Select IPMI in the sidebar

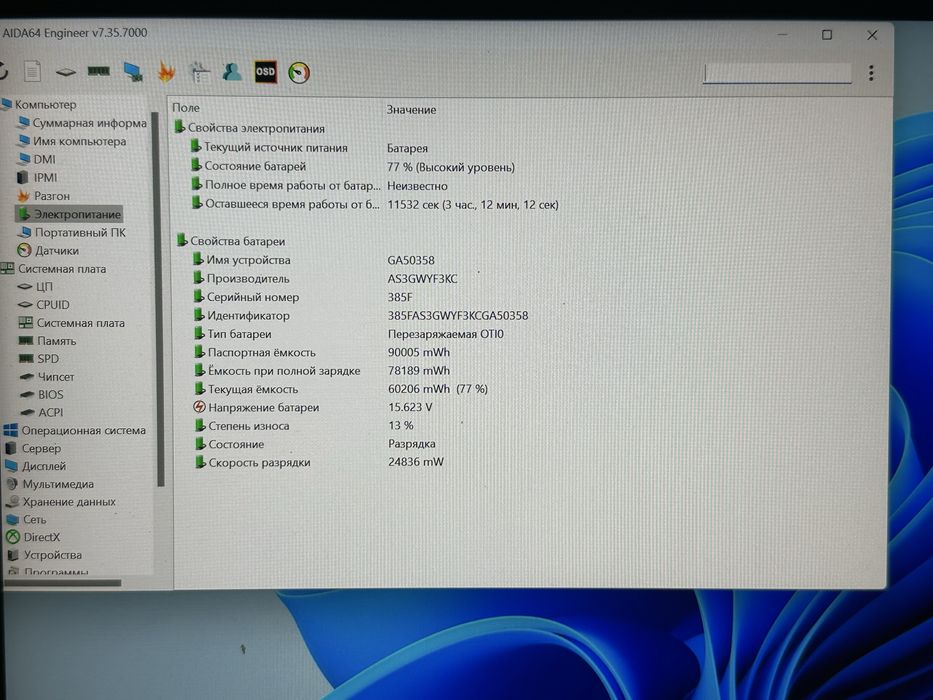(x=37, y=177)
